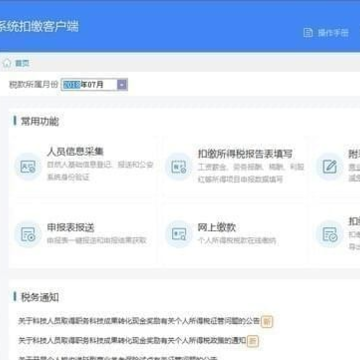Click description text under 人员信息采集
Viewport: 360px width, 360px height.
pyautogui.click(x=100, y=171)
